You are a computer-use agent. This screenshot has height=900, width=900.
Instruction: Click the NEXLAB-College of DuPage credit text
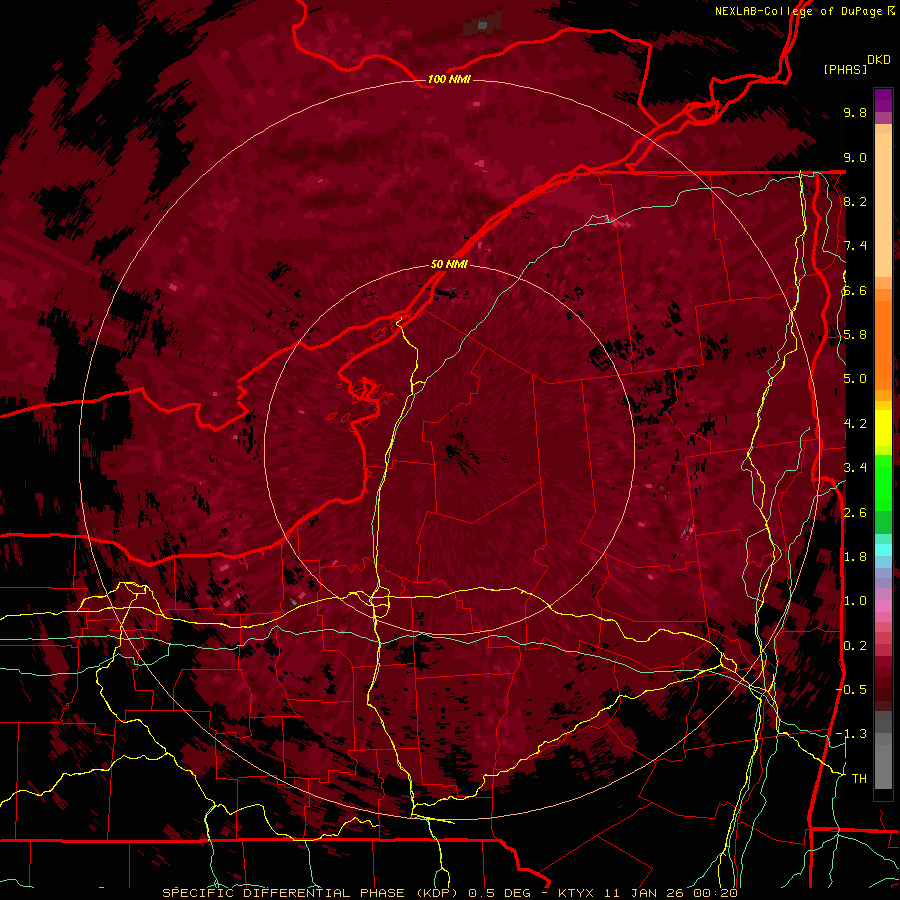pos(800,11)
